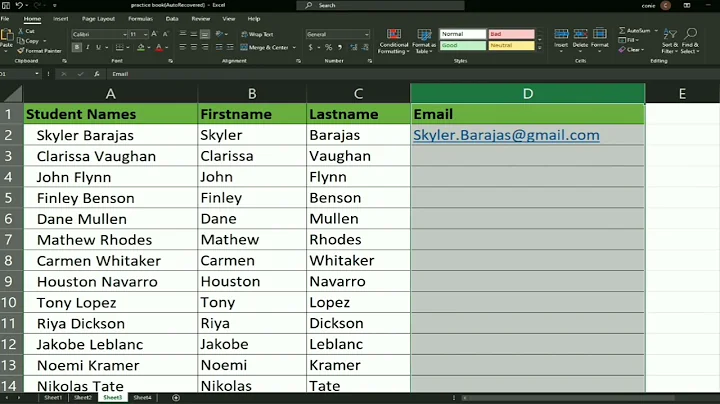
Task: Expand the cell styles gallery
Action: (540, 48)
